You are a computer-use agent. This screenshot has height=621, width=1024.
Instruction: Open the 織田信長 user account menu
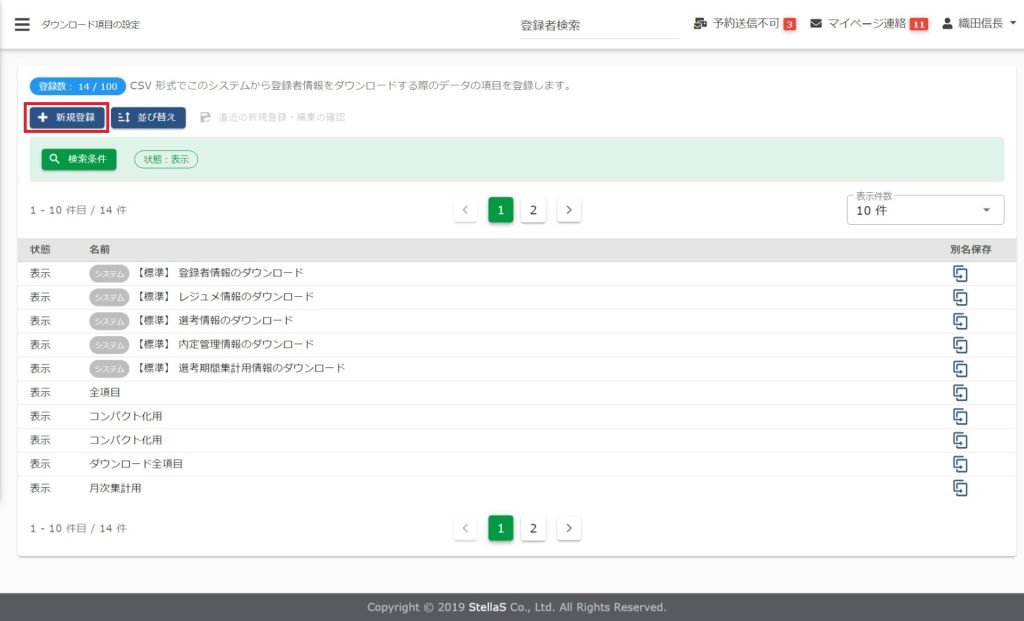[x=979, y=24]
